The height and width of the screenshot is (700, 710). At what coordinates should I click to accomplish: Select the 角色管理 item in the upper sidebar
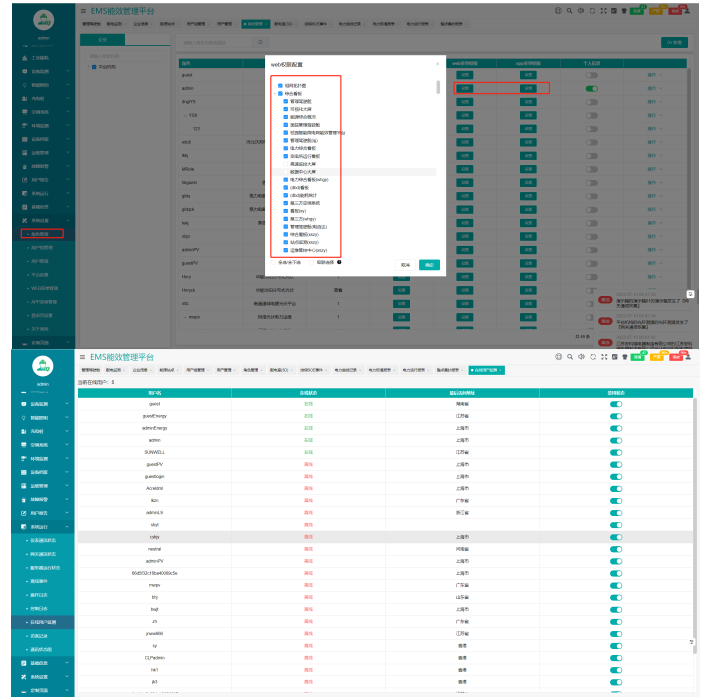coord(41,234)
